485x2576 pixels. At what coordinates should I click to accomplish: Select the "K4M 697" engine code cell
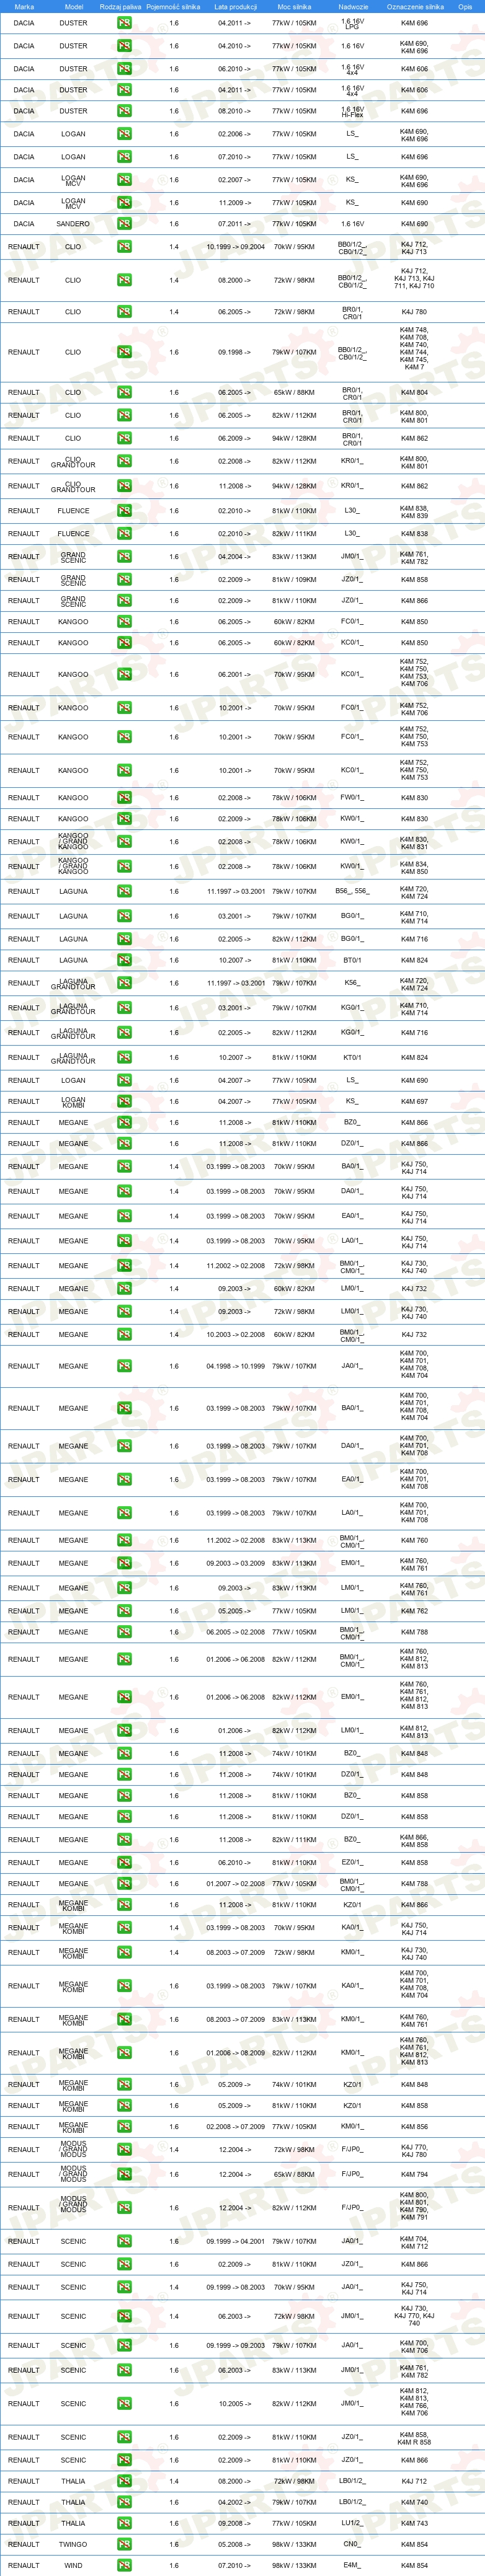(x=414, y=1102)
